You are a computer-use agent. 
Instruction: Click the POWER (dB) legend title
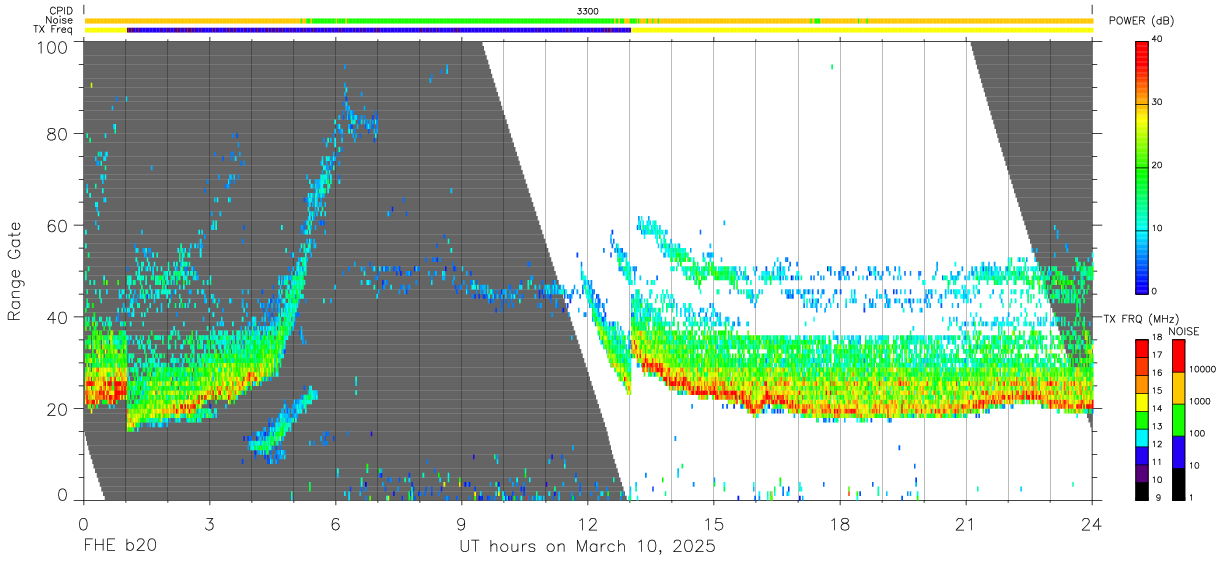click(x=1142, y=21)
